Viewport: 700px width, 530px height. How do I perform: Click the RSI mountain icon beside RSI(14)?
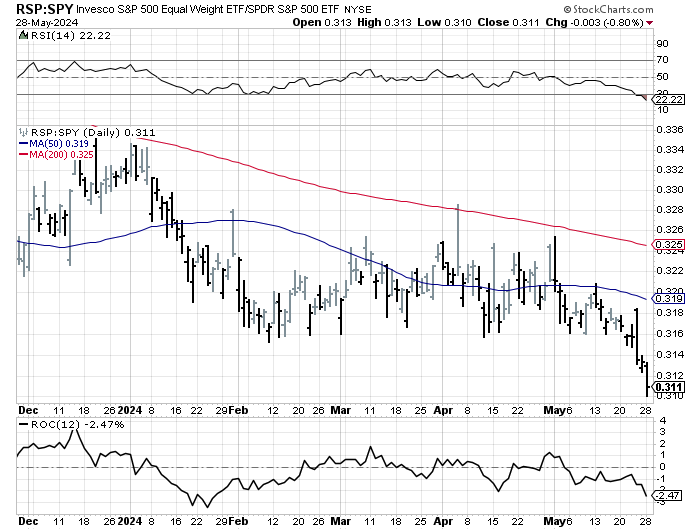tap(23, 35)
